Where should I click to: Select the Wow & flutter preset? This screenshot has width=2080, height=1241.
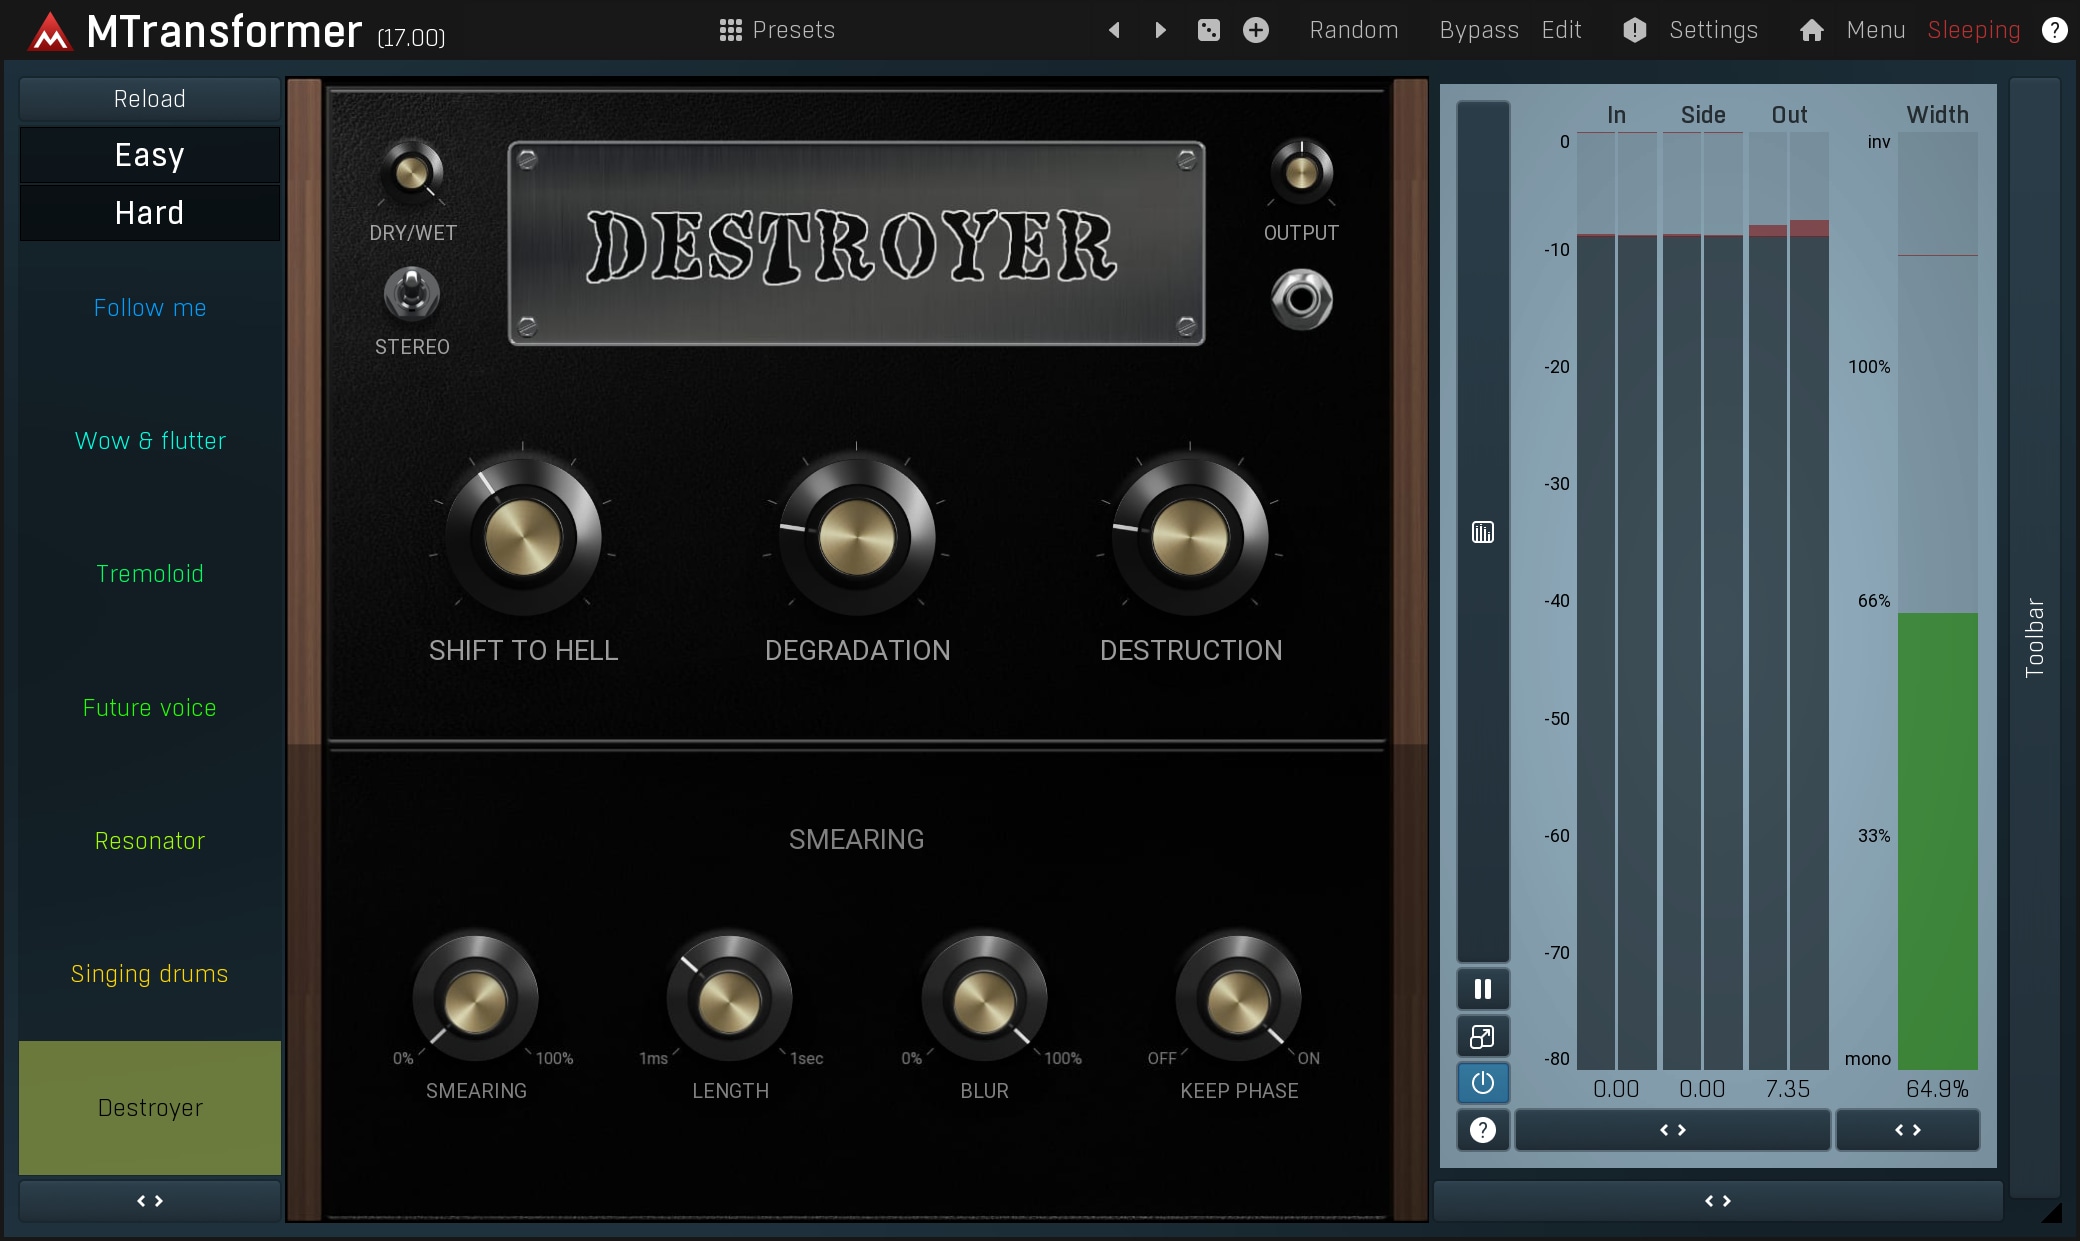(150, 441)
